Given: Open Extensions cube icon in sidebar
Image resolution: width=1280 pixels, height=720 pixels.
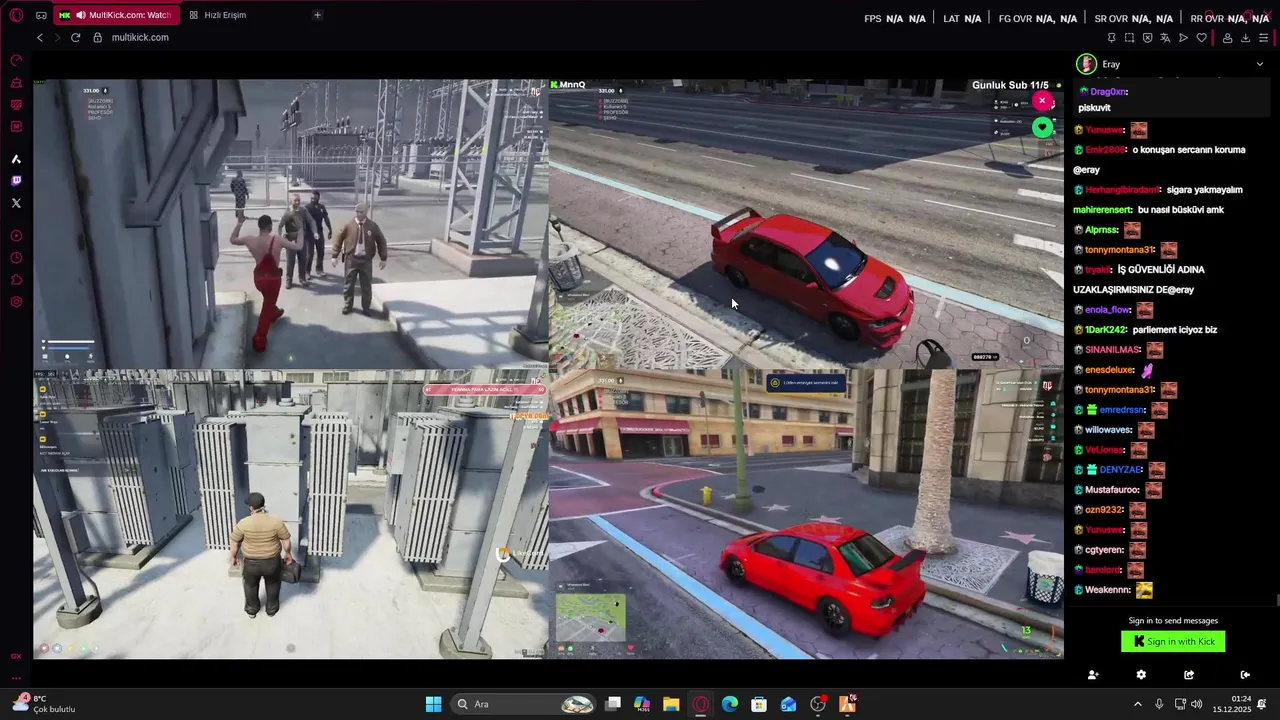Looking at the screenshot, I should tap(16, 280).
